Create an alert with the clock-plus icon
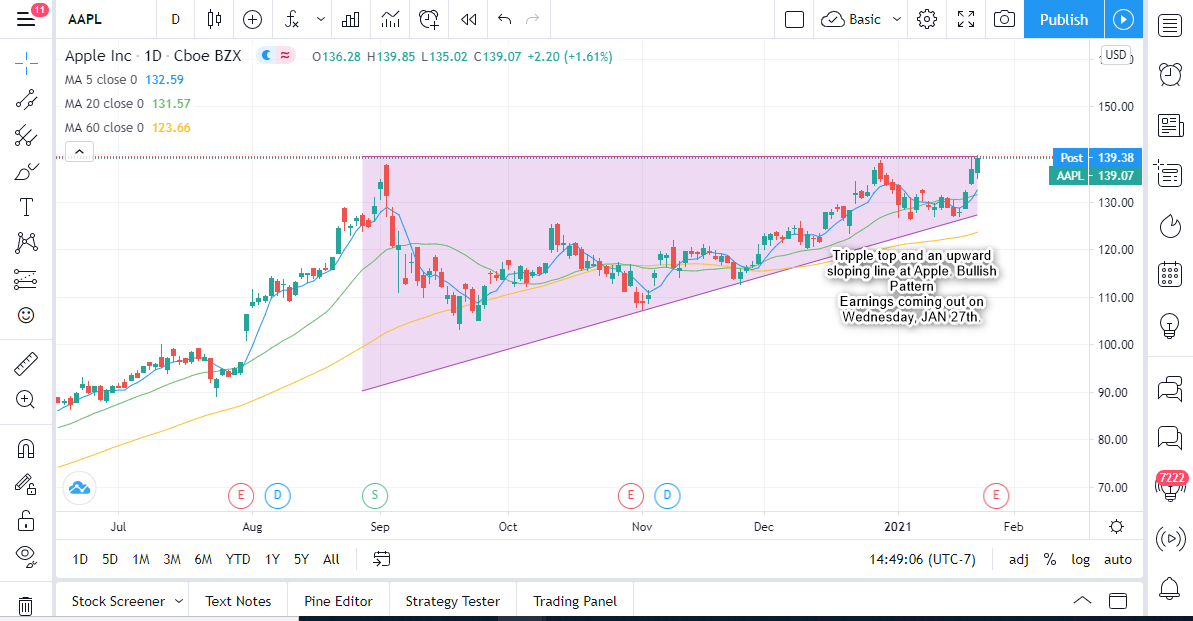The width and height of the screenshot is (1193, 621). tap(429, 19)
